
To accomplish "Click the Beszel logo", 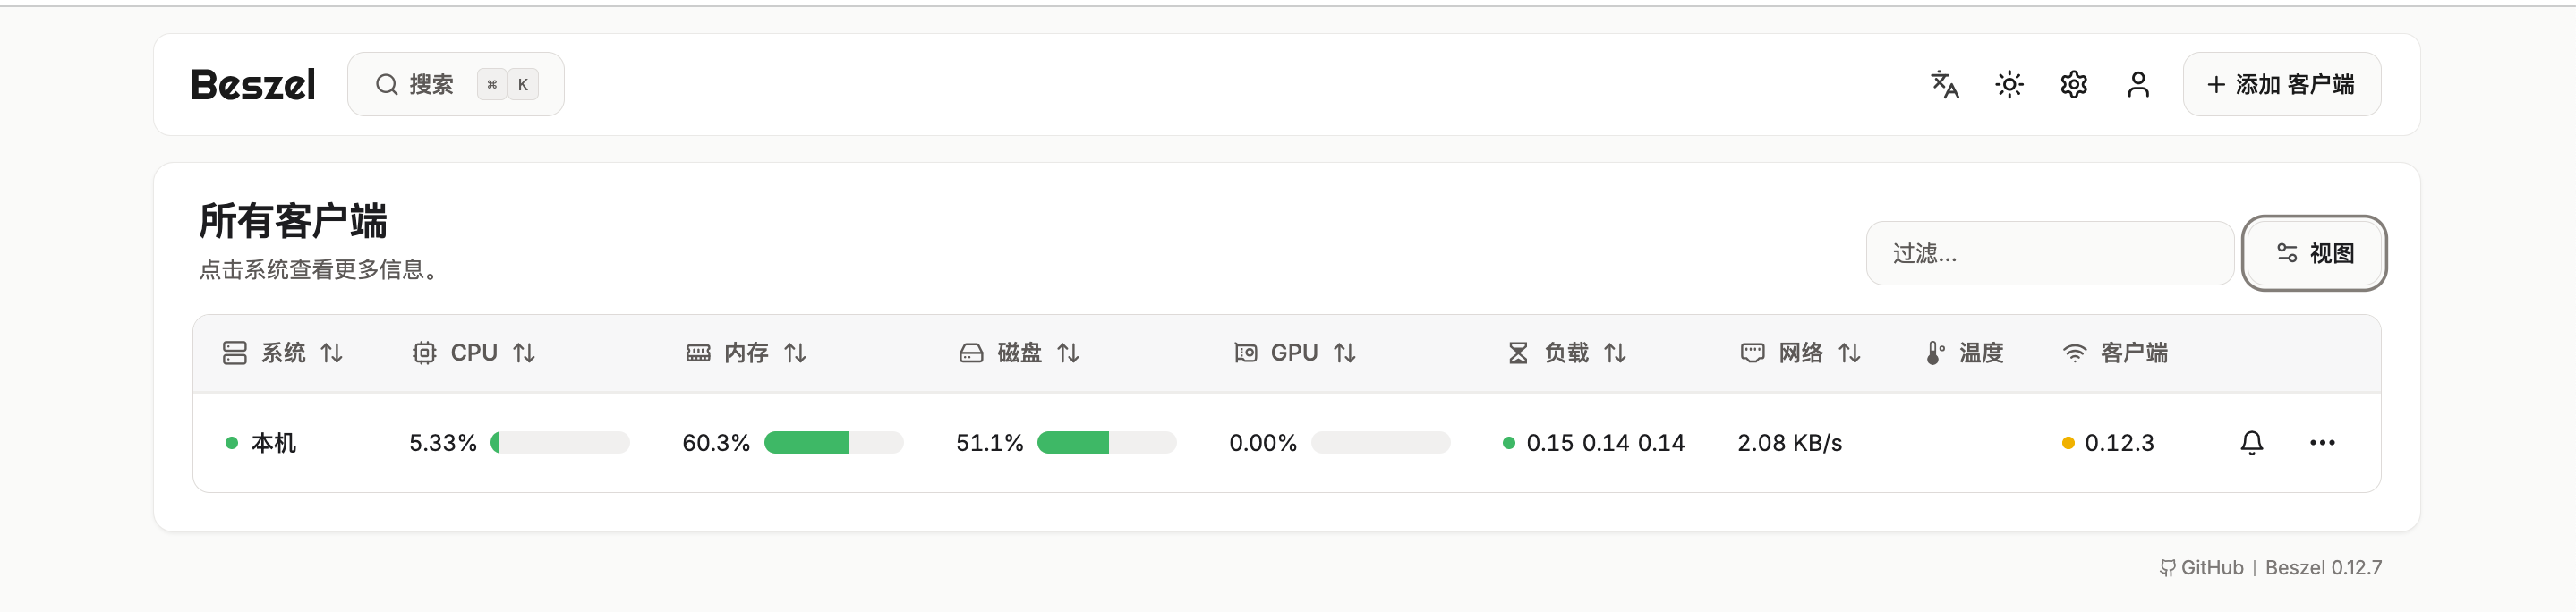I will (x=253, y=85).
